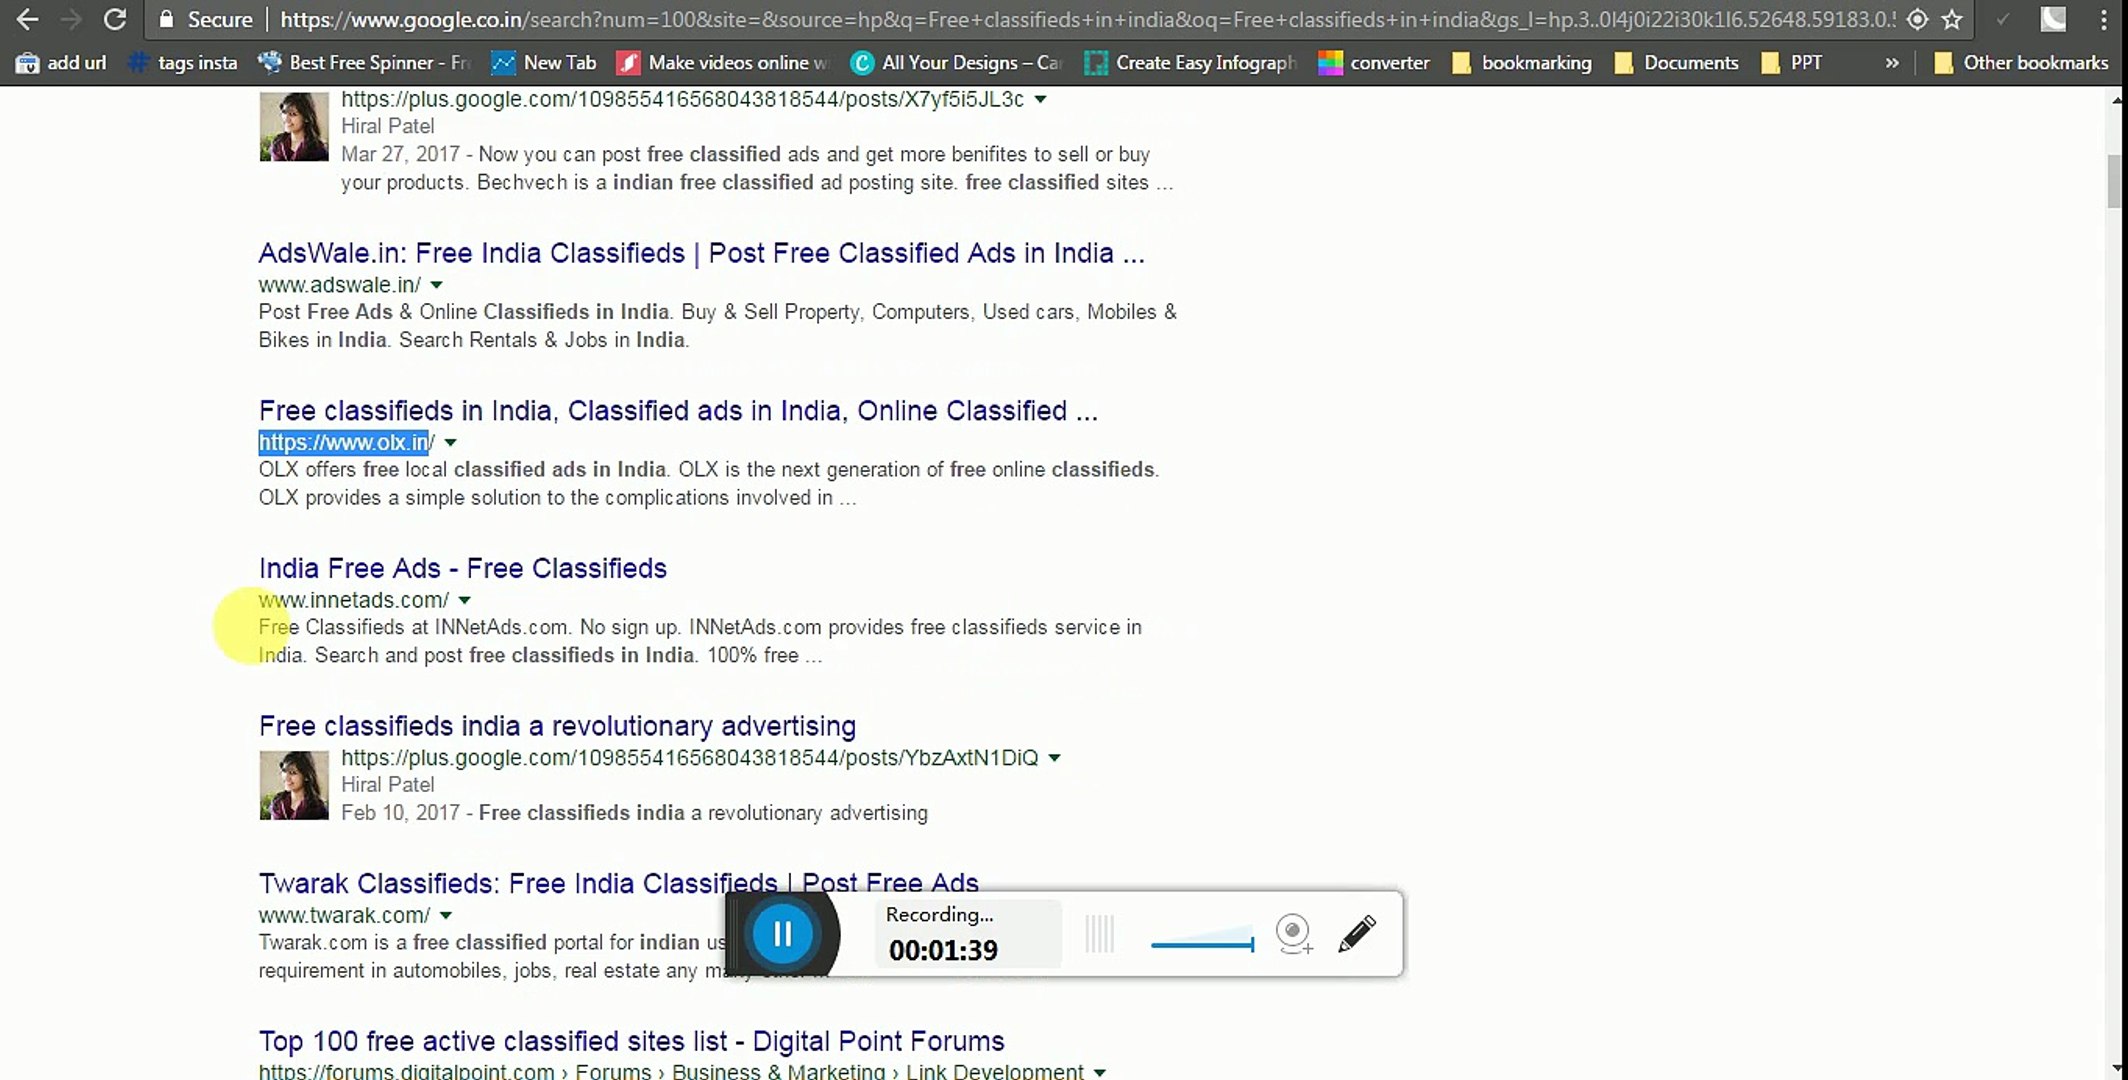
Task: Open AdsWale.in Free India Classifieds result
Action: 700,253
